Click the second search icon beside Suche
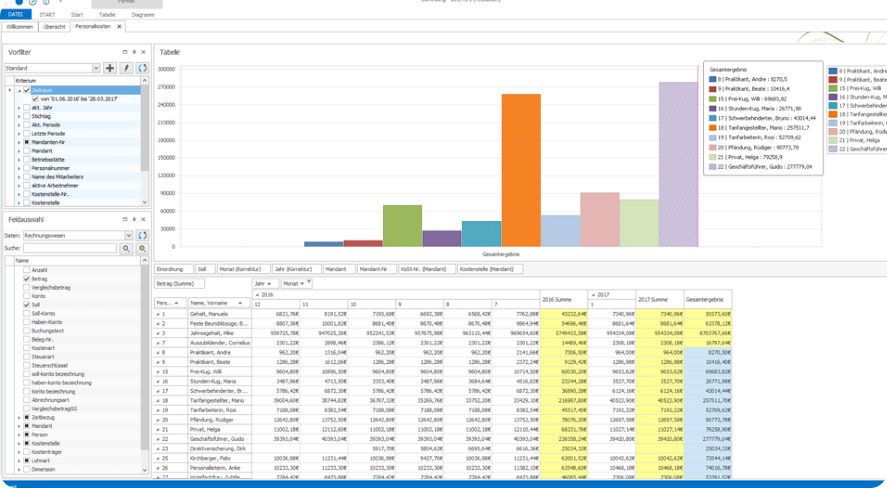887x488 pixels. 142,248
